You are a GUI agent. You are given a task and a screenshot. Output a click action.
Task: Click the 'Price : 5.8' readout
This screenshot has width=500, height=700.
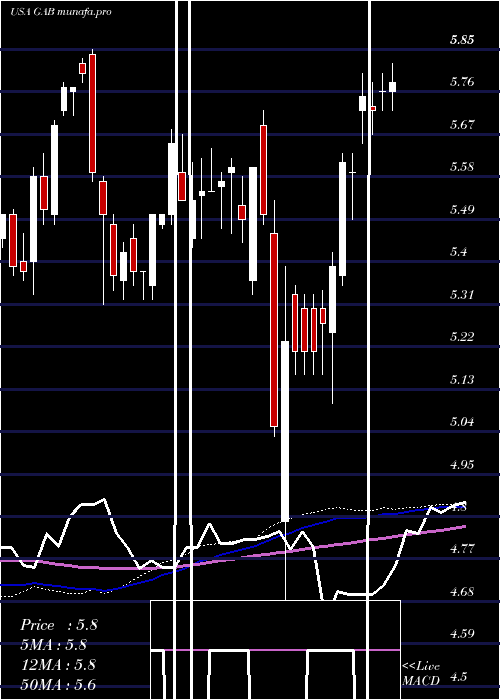point(58,625)
